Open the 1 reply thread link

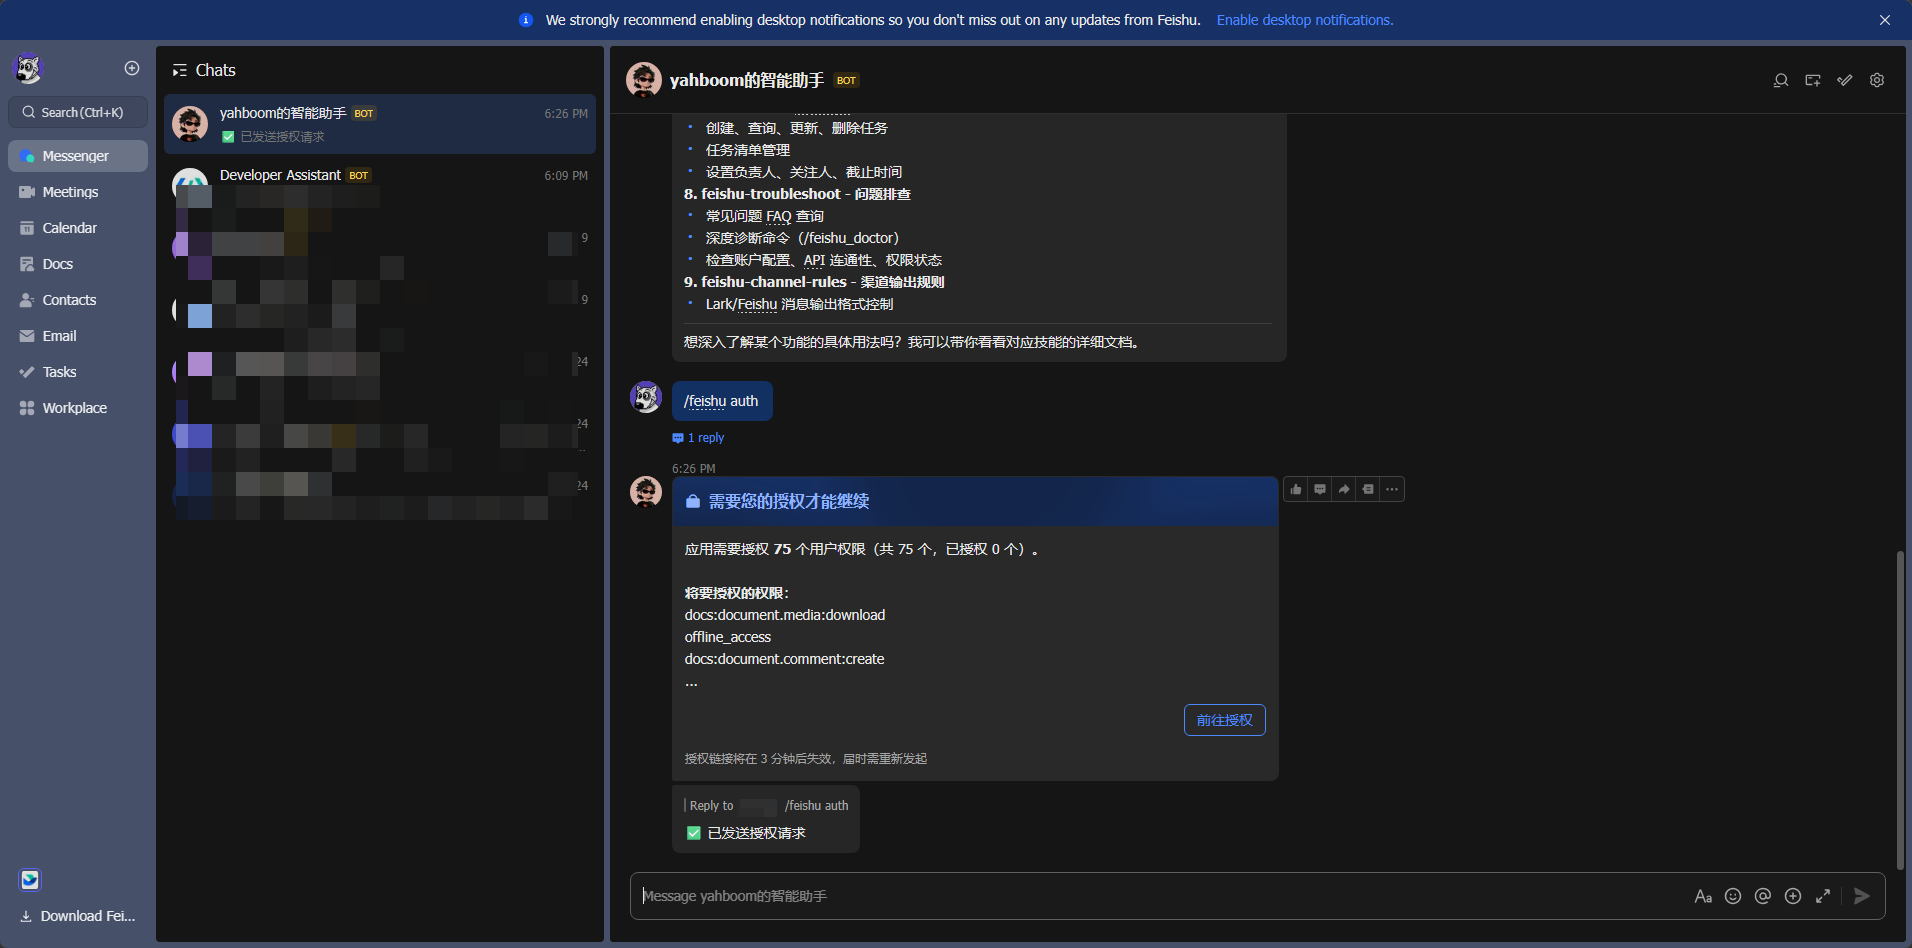coord(699,438)
